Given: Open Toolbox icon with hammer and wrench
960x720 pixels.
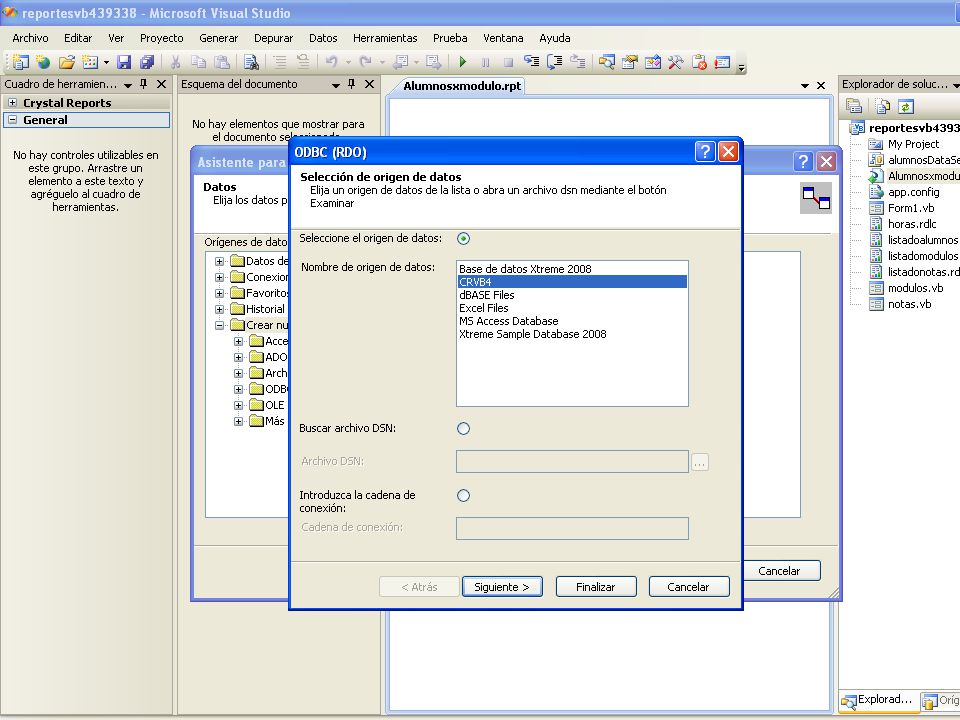Looking at the screenshot, I should (676, 62).
